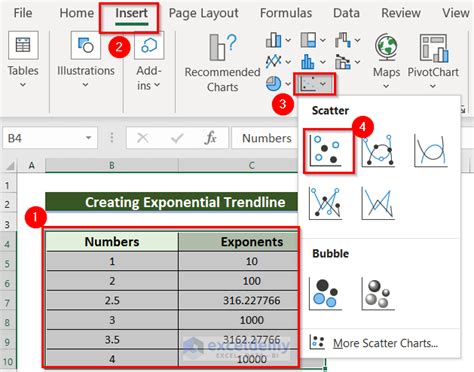
Task: Expand the line chart dropdown arrow
Action: point(288,62)
